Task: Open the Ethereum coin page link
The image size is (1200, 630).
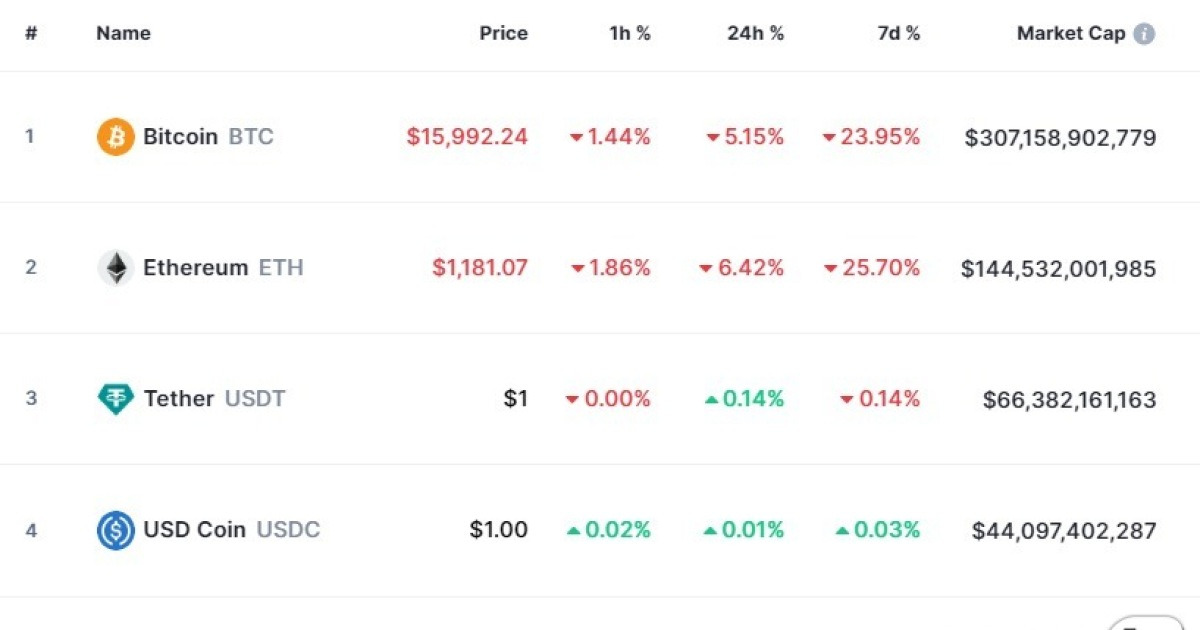Action: tap(195, 268)
